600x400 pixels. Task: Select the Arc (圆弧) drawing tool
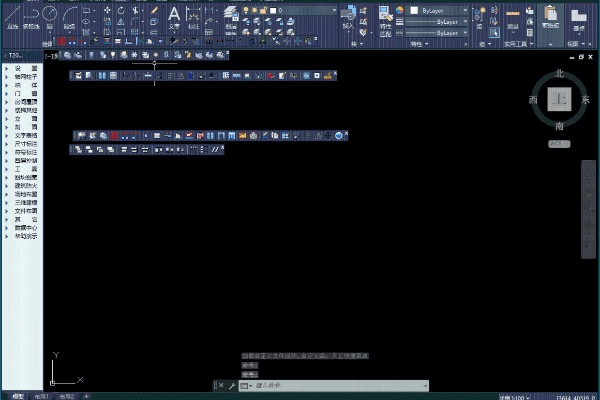coord(69,13)
